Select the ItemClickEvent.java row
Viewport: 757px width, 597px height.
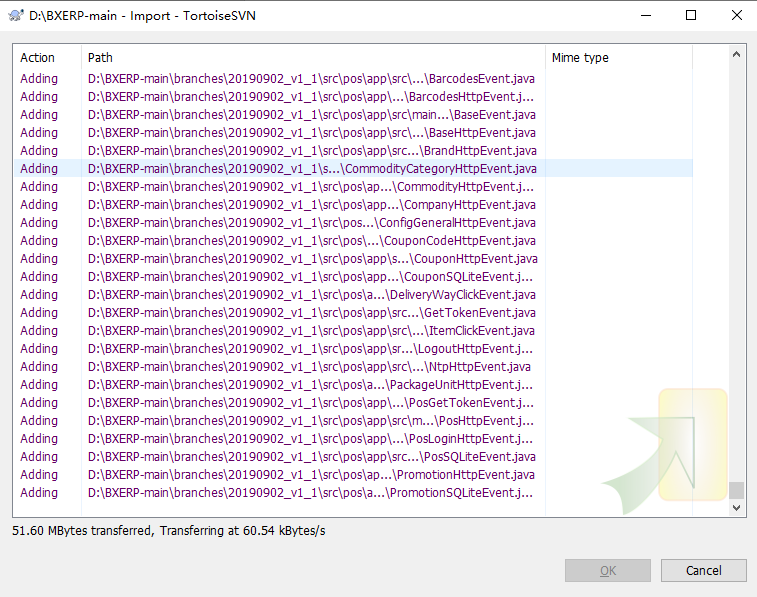click(x=353, y=331)
